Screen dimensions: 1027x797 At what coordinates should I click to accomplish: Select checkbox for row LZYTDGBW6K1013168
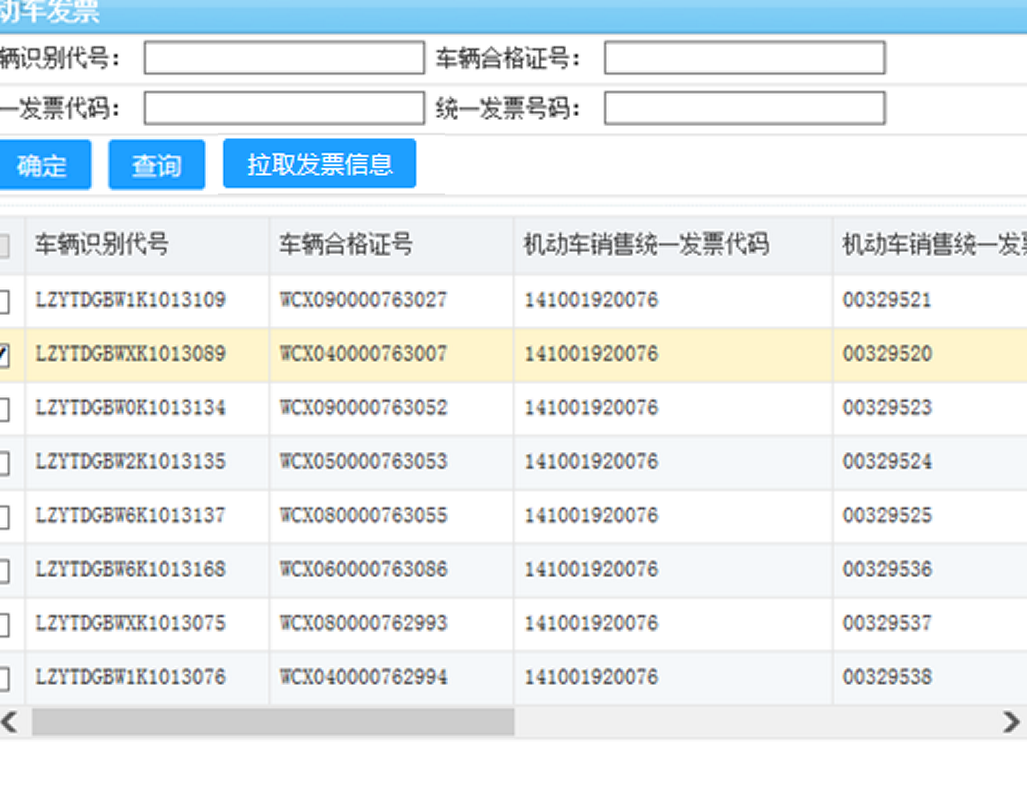pos(4,571)
